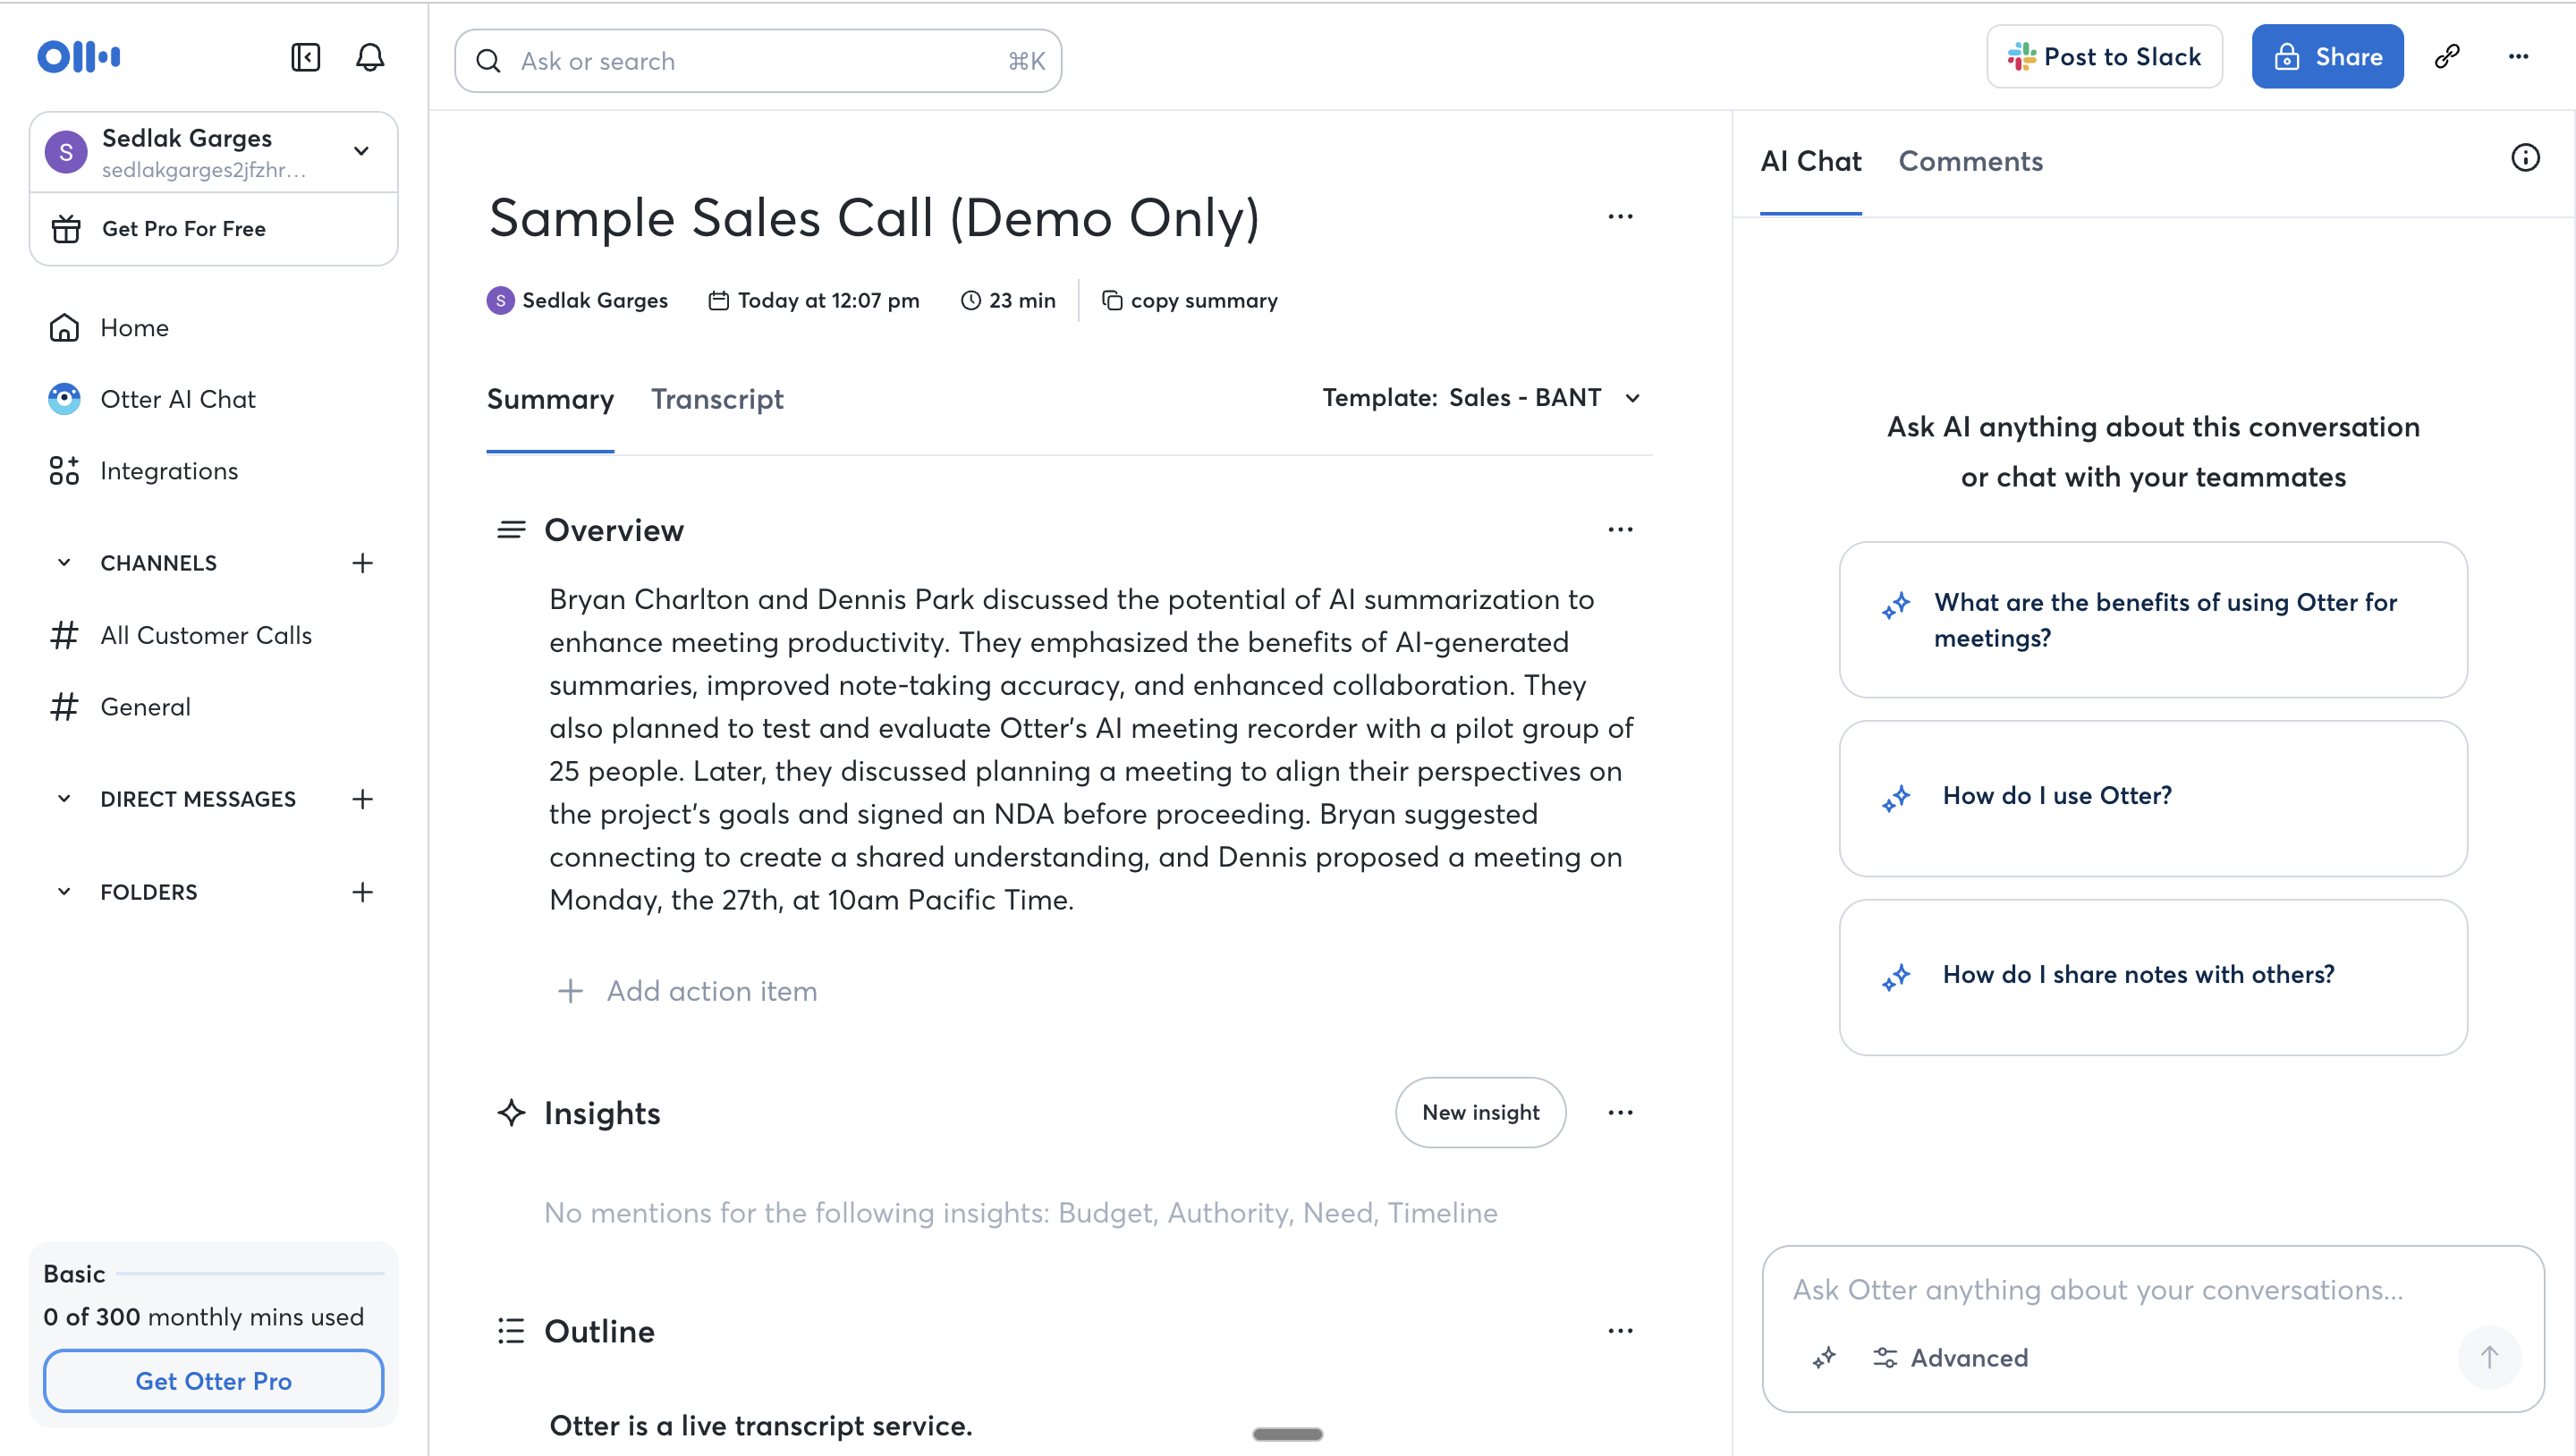
Task: View AI Chat panel info icon
Action: (x=2526, y=157)
